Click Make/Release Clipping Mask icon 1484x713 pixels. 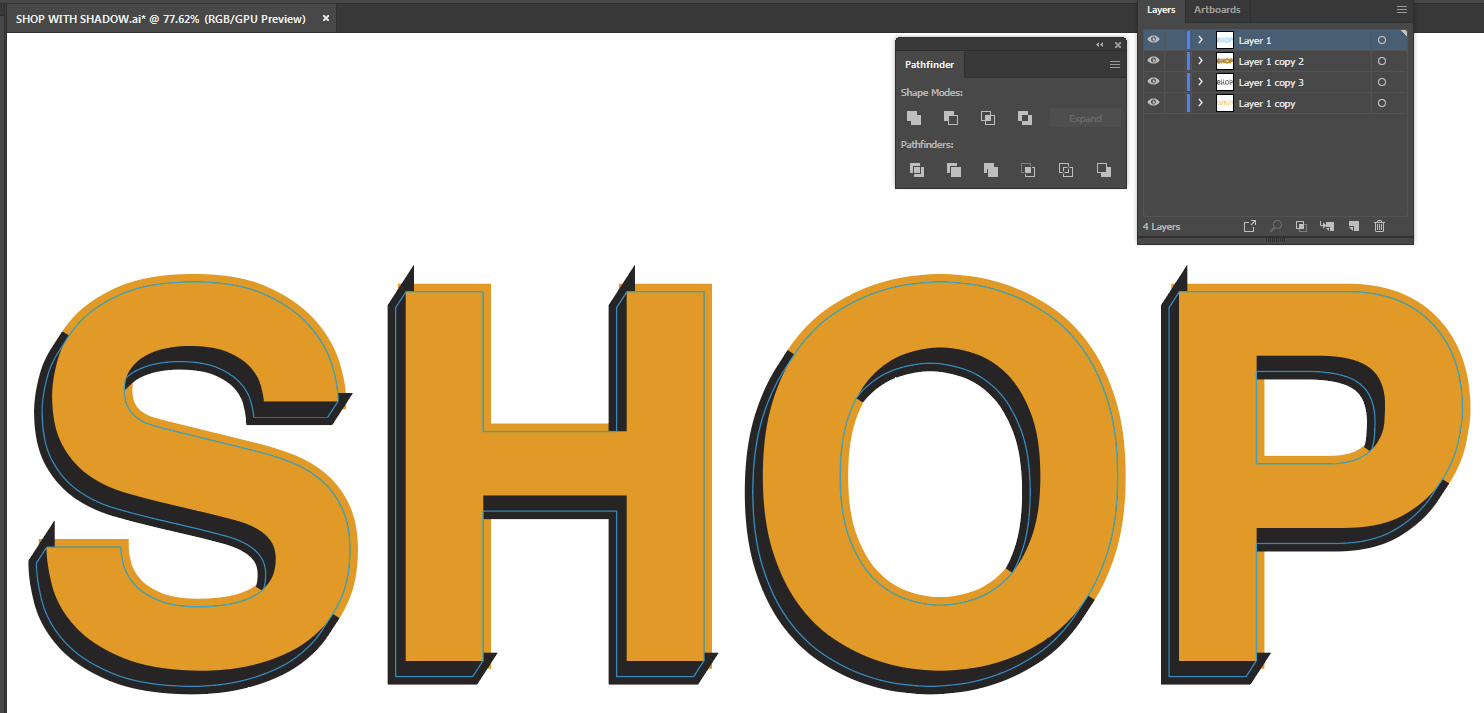click(x=1301, y=227)
